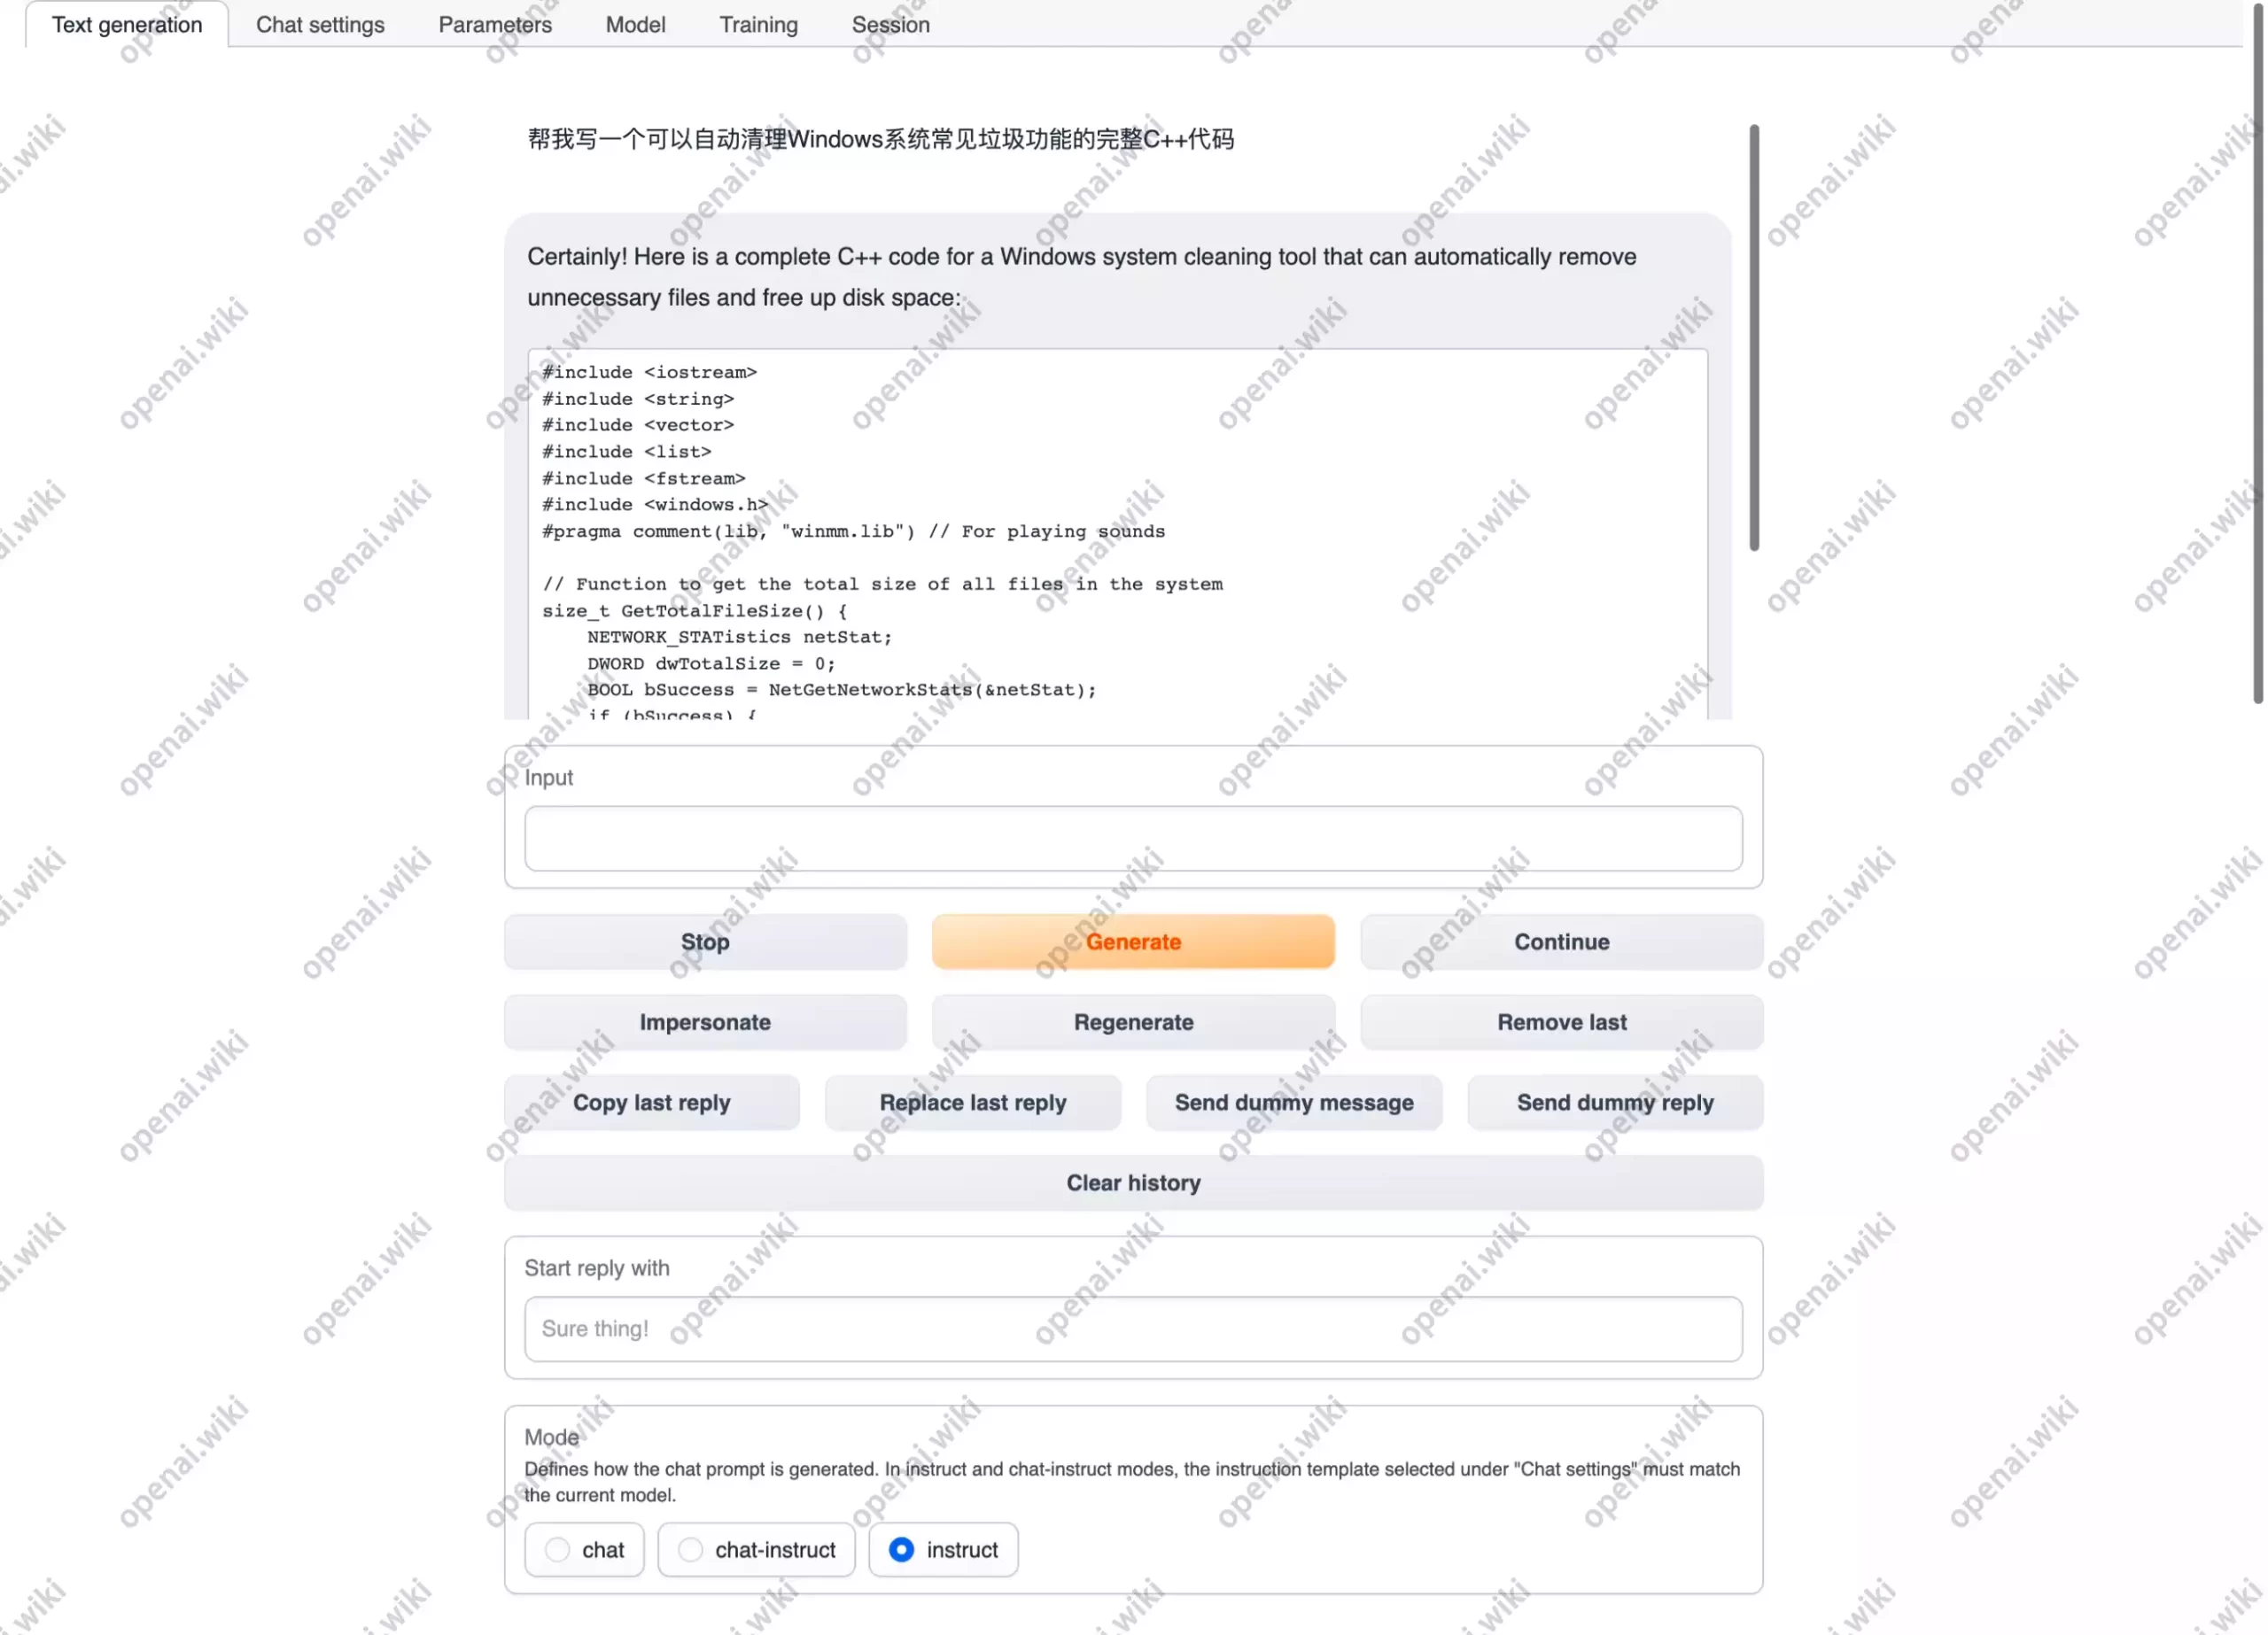The image size is (2268, 1635).
Task: Enable the instruct mode radio button
Action: 902,1549
